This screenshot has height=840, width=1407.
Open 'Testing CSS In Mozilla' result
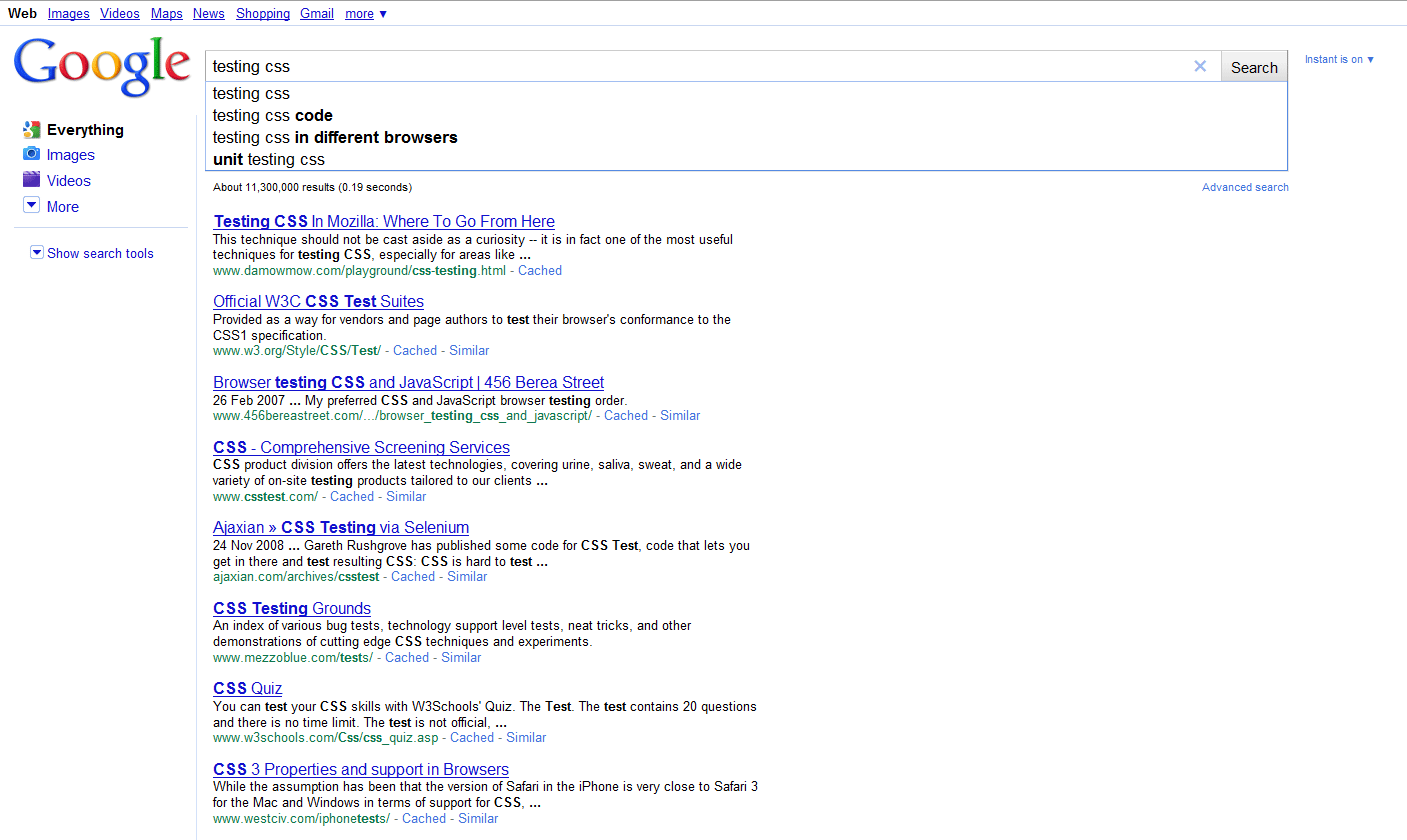tap(384, 221)
